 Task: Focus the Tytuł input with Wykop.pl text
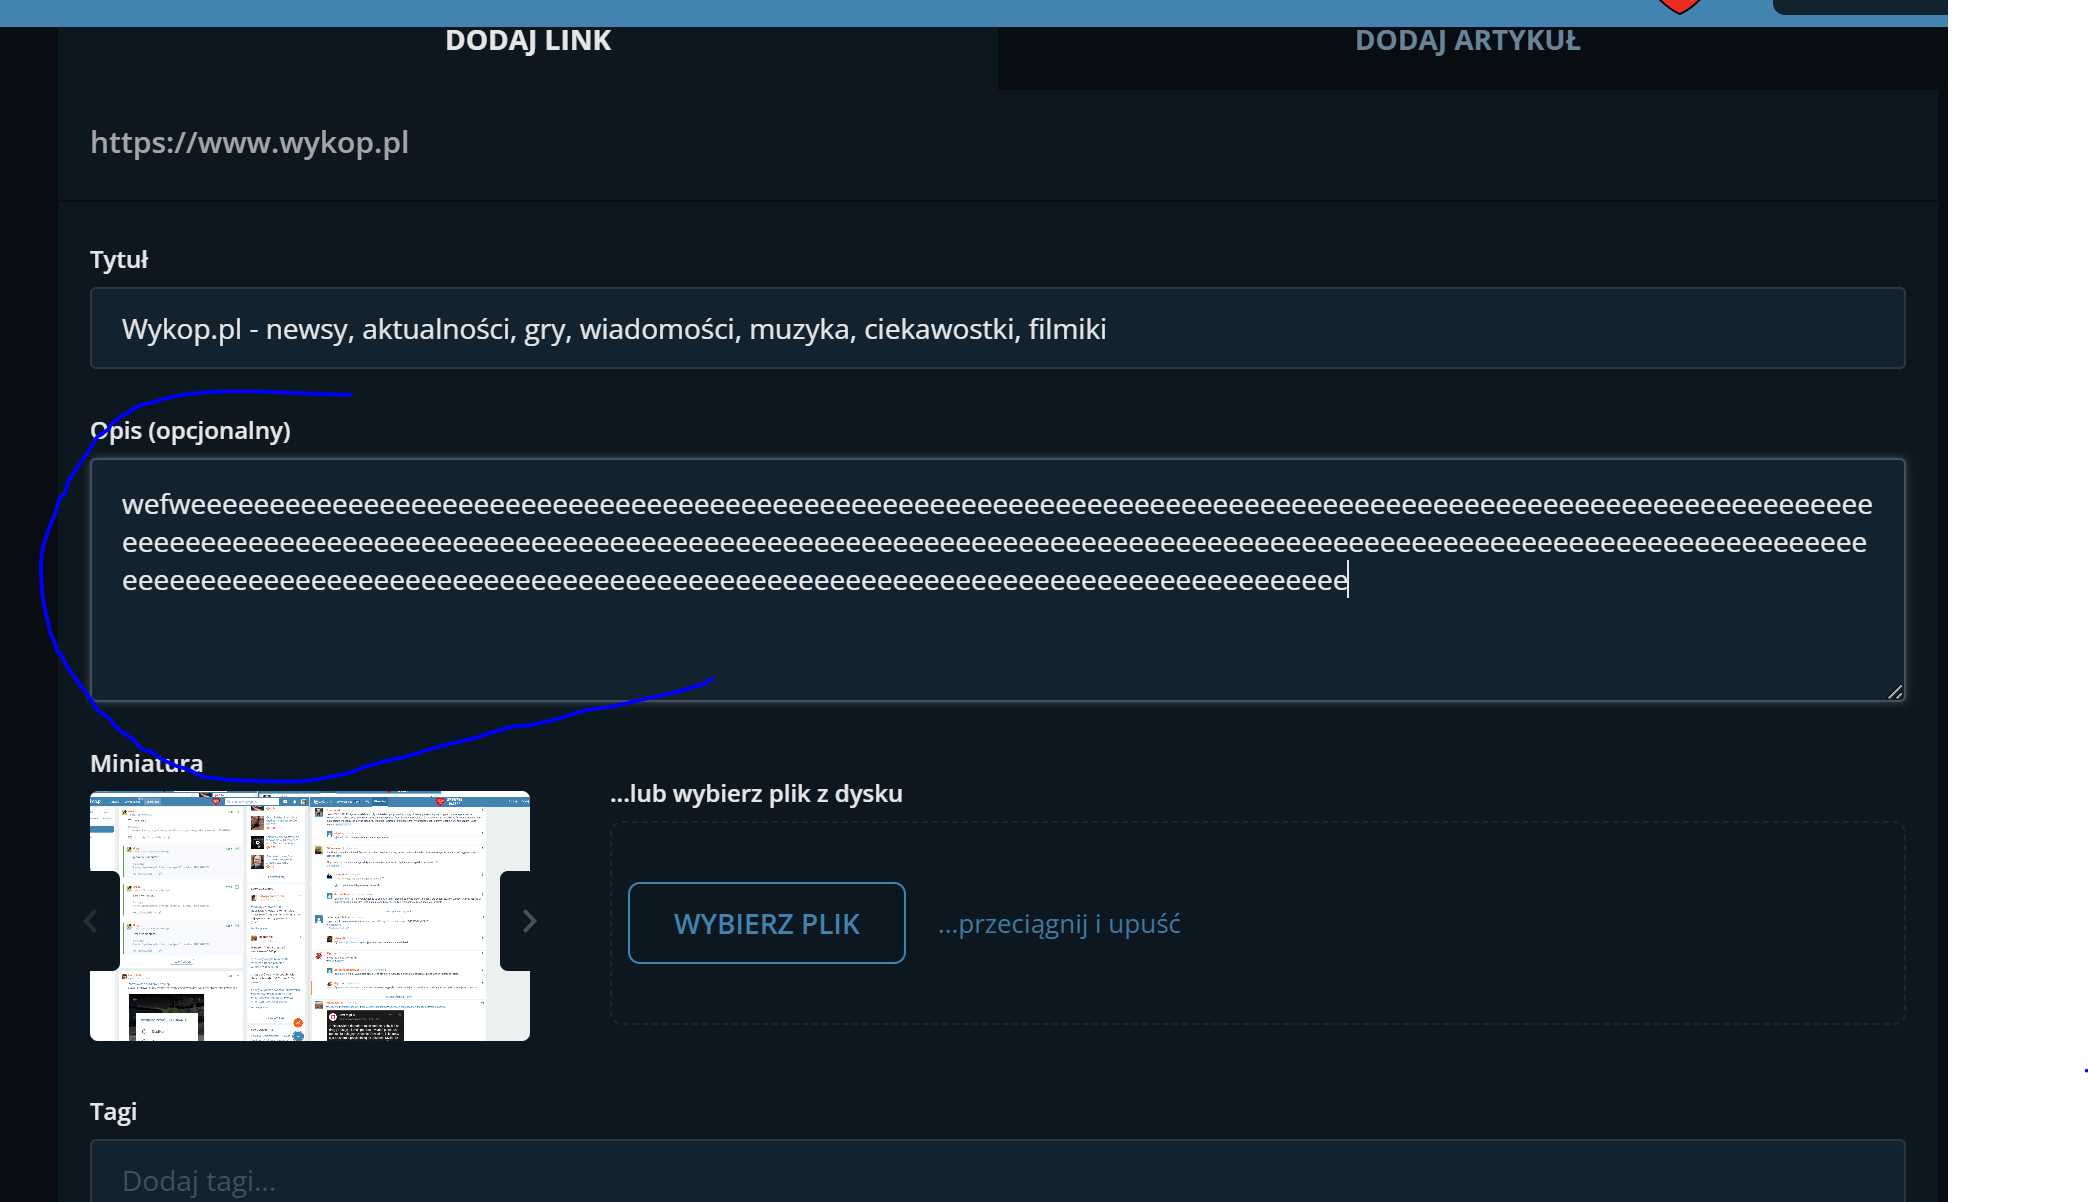pyautogui.click(x=998, y=328)
